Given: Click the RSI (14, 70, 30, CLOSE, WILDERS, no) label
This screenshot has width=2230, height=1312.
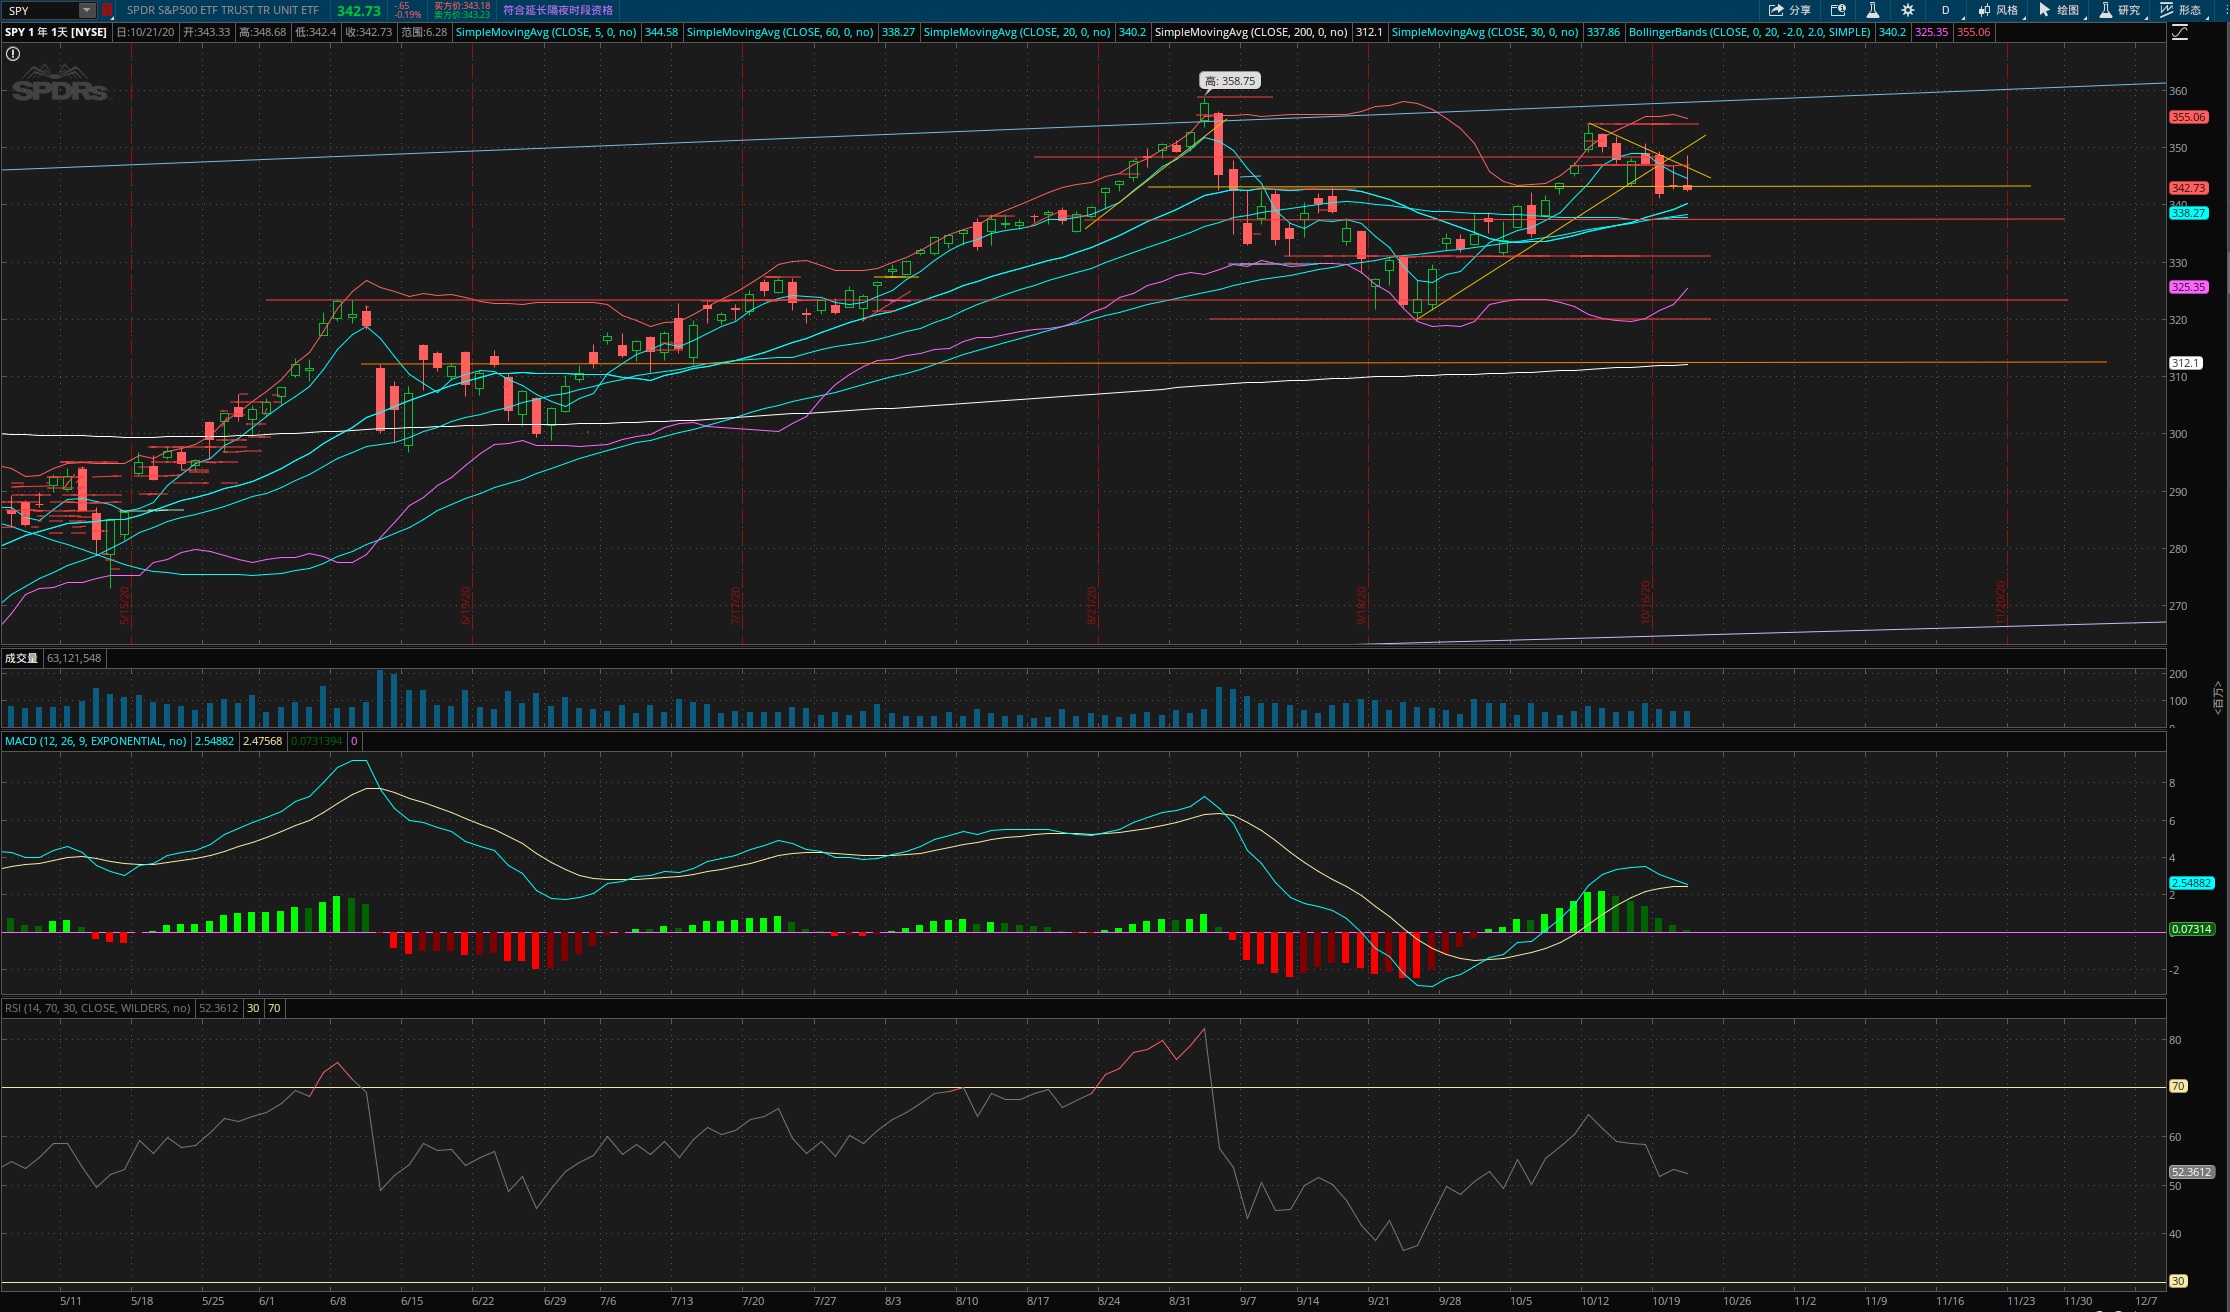Looking at the screenshot, I should click(98, 1008).
